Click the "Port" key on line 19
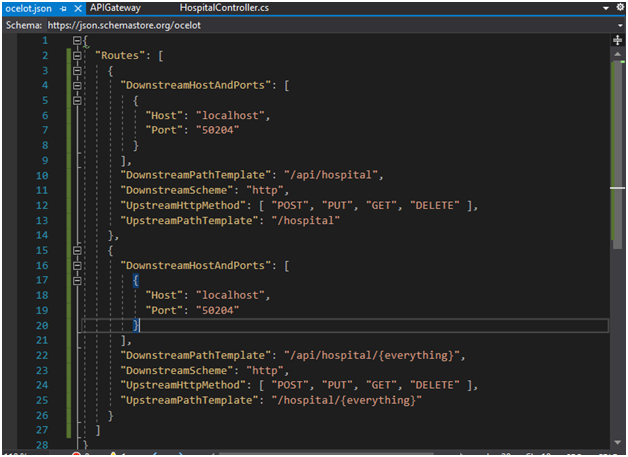The height and width of the screenshot is (457, 628). [164, 310]
